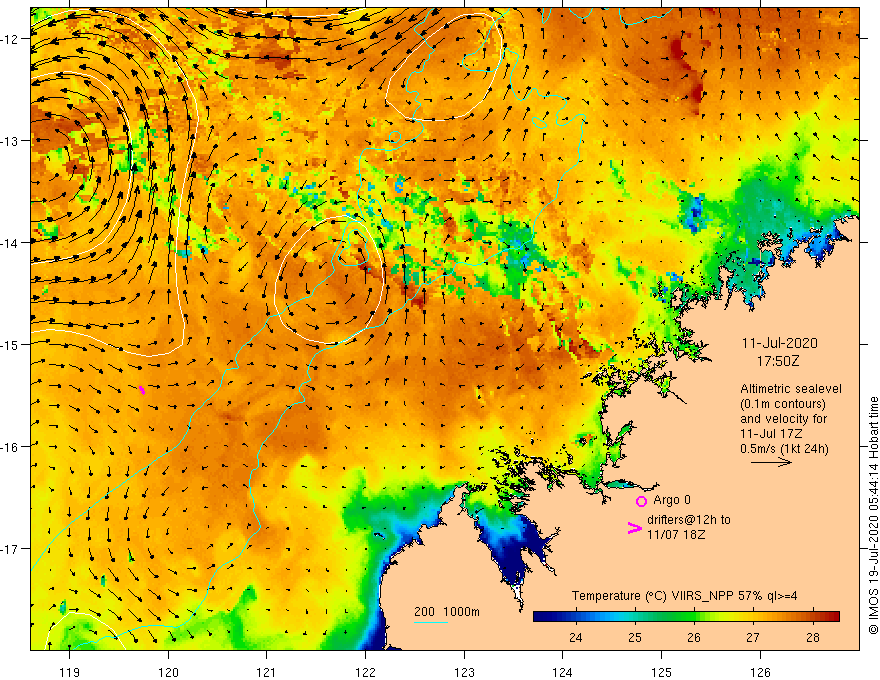Click the '11/07 18Z' legend text
The image size is (880, 680).
[x=676, y=535]
